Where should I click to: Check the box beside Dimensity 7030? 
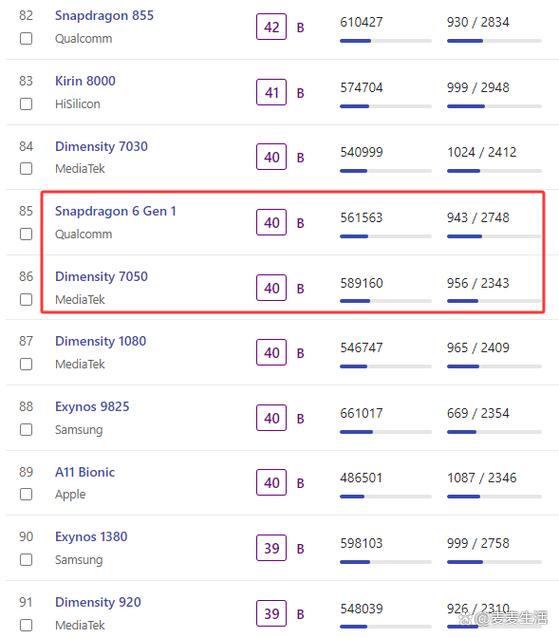(x=26, y=168)
